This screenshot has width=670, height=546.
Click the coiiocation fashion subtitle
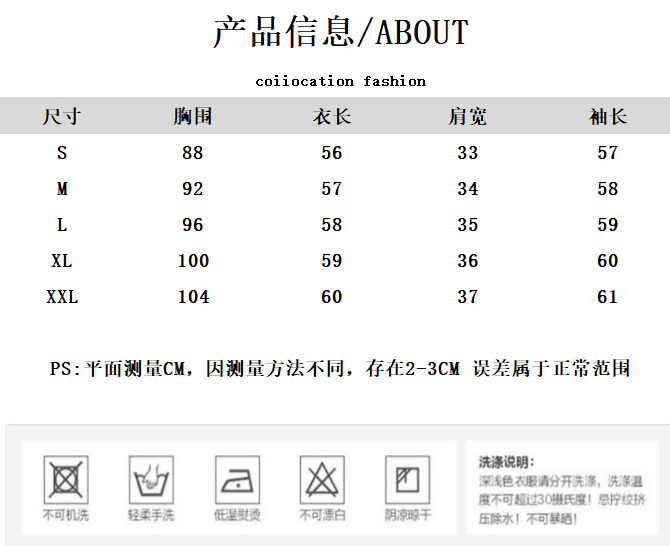pyautogui.click(x=341, y=81)
